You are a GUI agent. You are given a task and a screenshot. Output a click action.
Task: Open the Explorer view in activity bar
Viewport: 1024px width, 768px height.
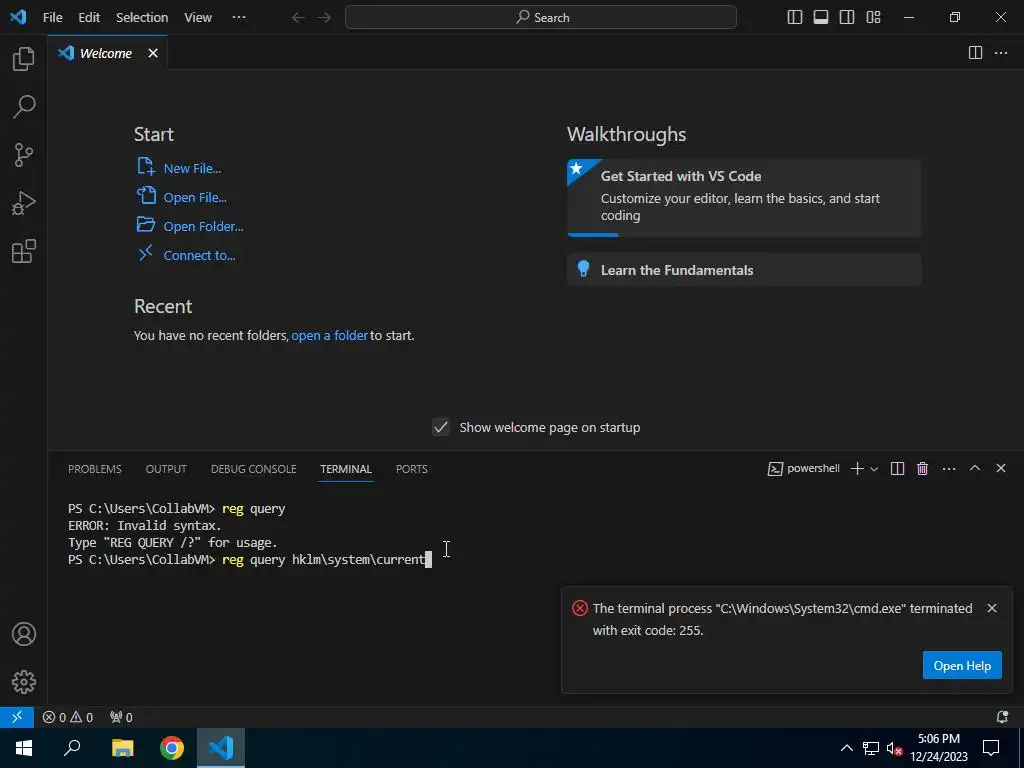pyautogui.click(x=24, y=59)
